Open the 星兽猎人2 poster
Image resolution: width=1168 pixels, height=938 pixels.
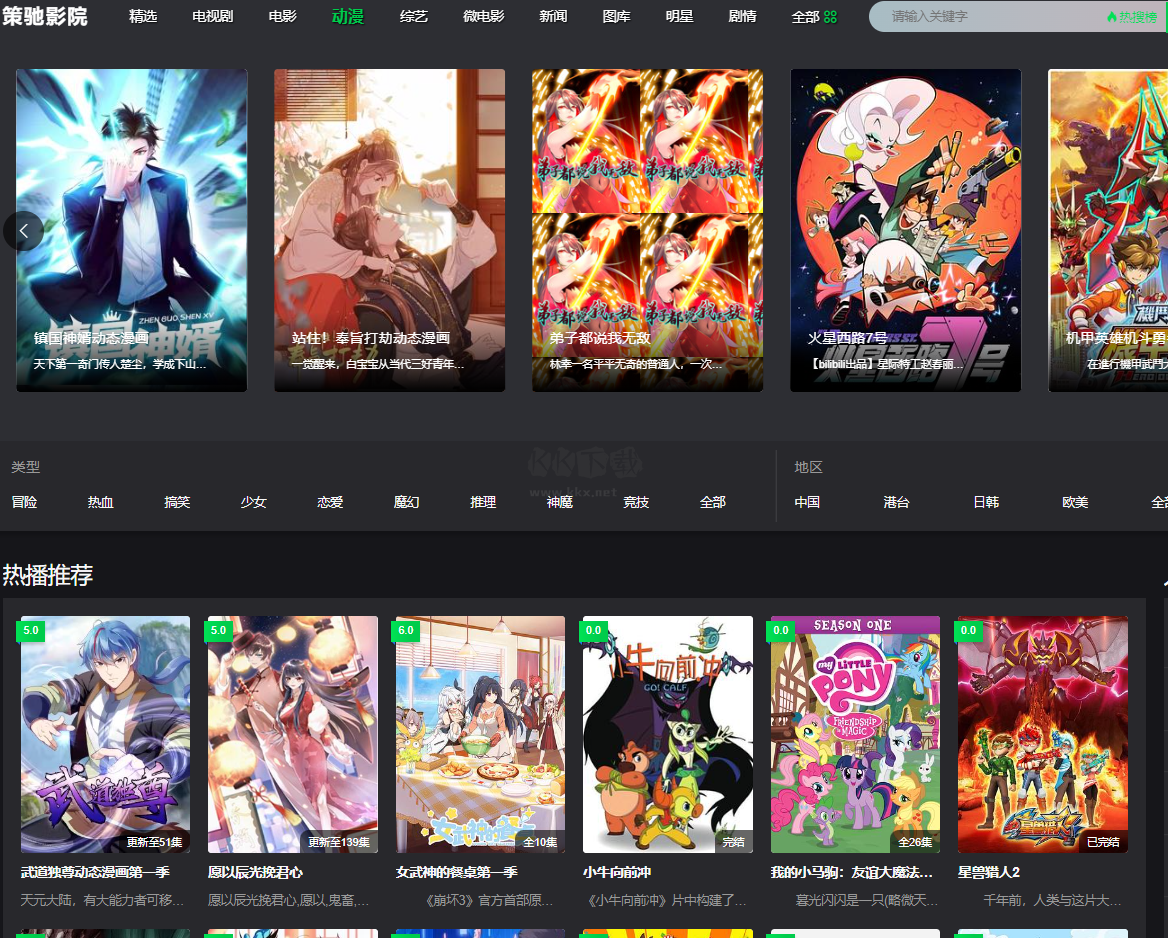pyautogui.click(x=1043, y=734)
